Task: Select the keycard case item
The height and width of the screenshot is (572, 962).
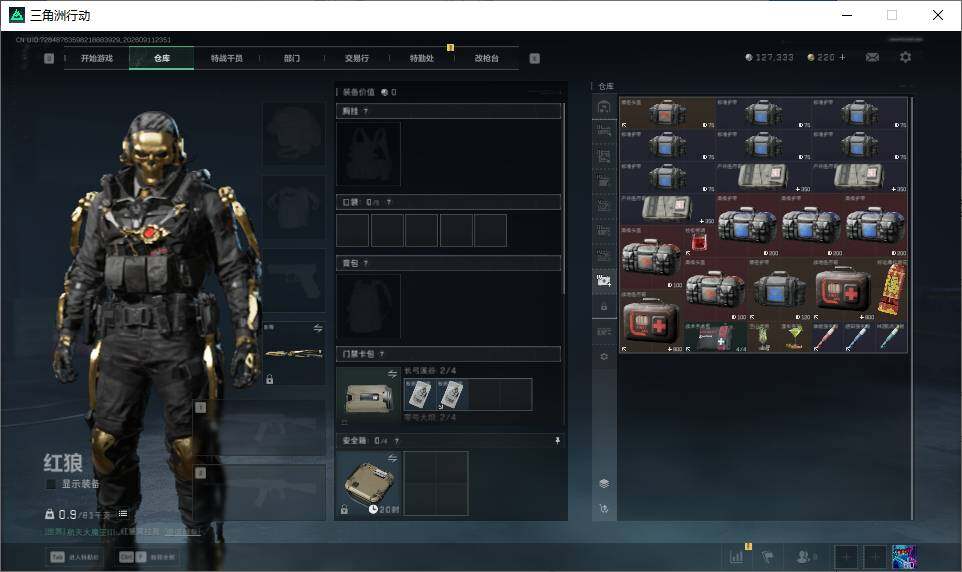Action: (368, 397)
